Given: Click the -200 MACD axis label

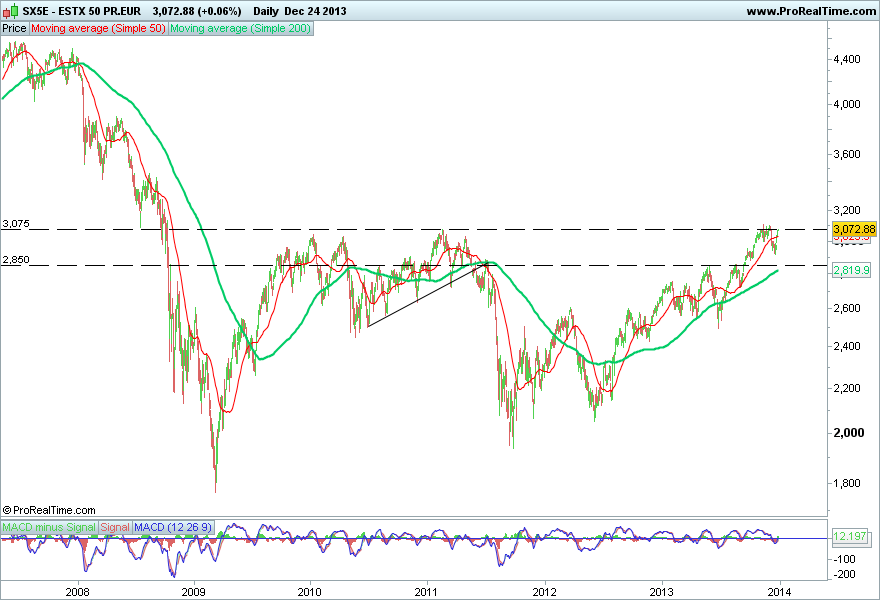Looking at the screenshot, I should (x=845, y=574).
